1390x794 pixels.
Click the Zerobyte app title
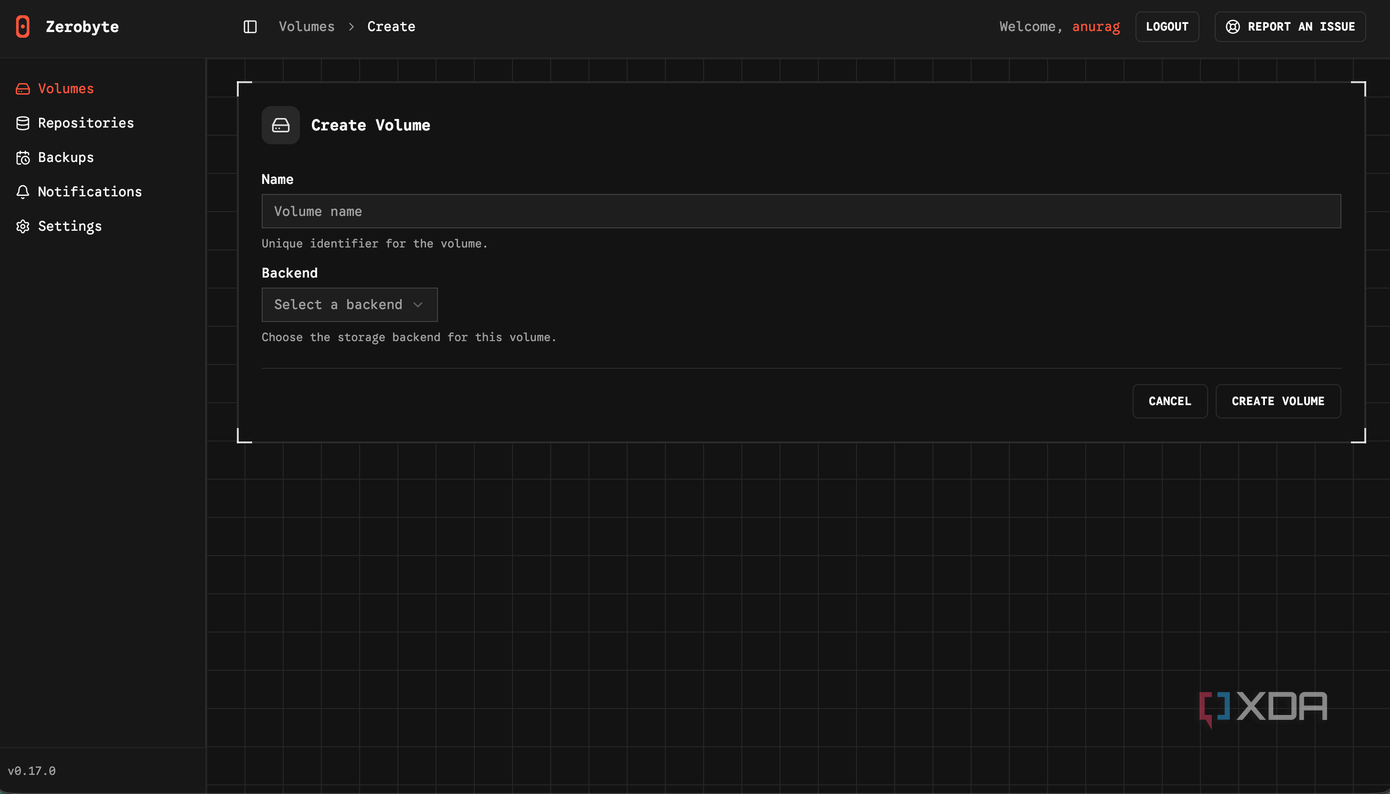click(82, 27)
